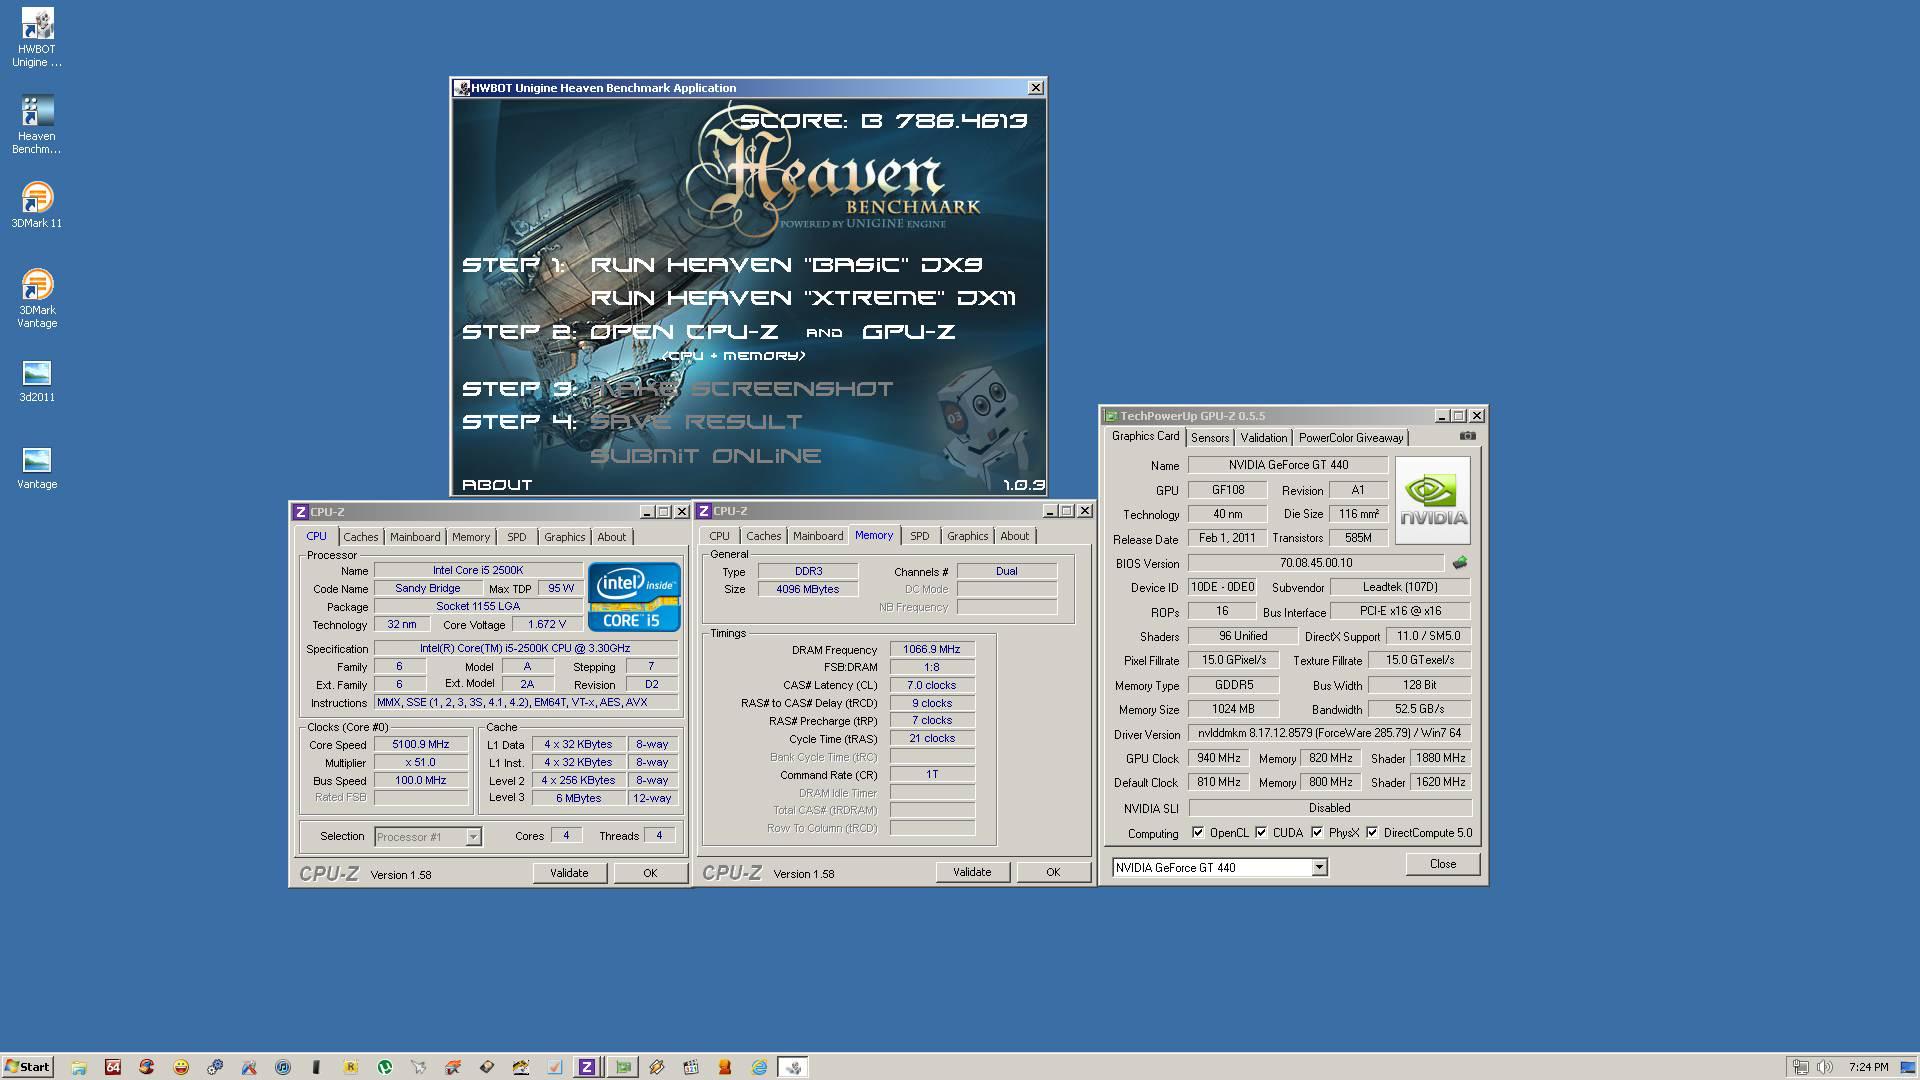Open the Vantage image file on desktop
Screen dimensions: 1920x1080
pos(37,468)
